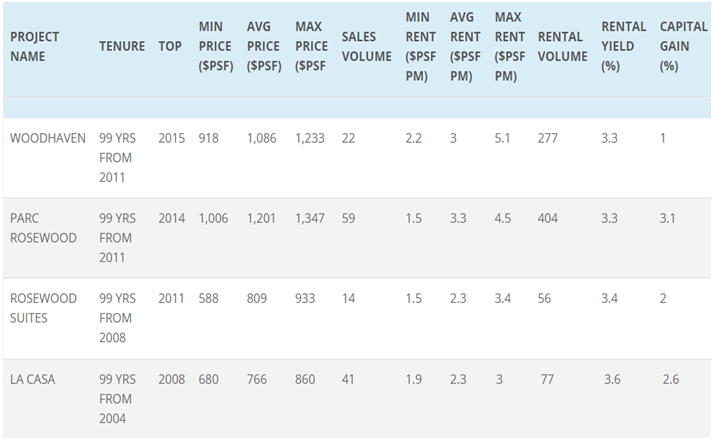This screenshot has width=713, height=440.
Task: Click min price value 1,006
Action: pyautogui.click(x=213, y=219)
